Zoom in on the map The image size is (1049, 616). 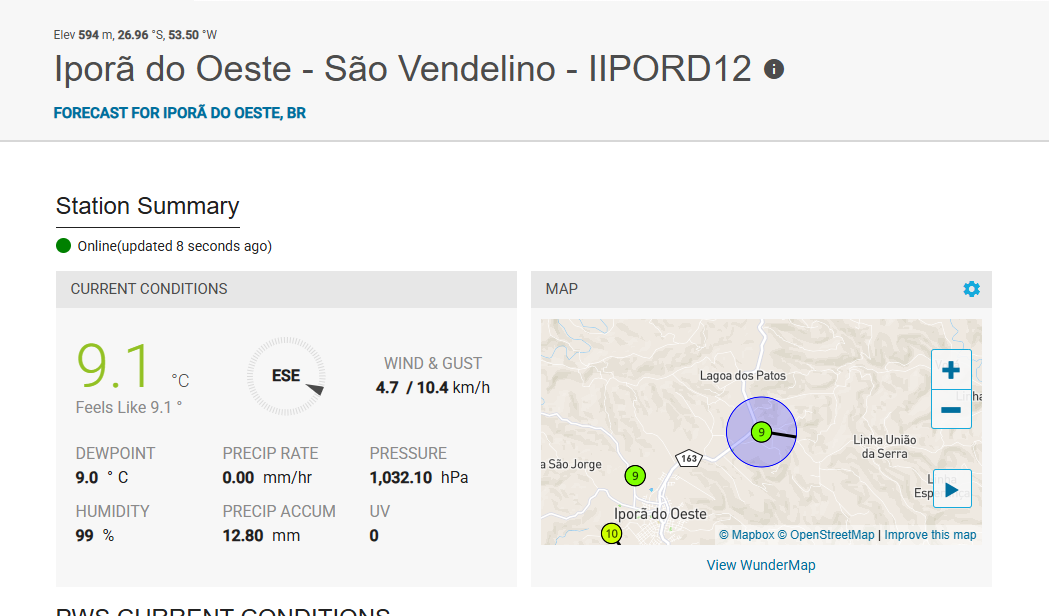(x=951, y=370)
